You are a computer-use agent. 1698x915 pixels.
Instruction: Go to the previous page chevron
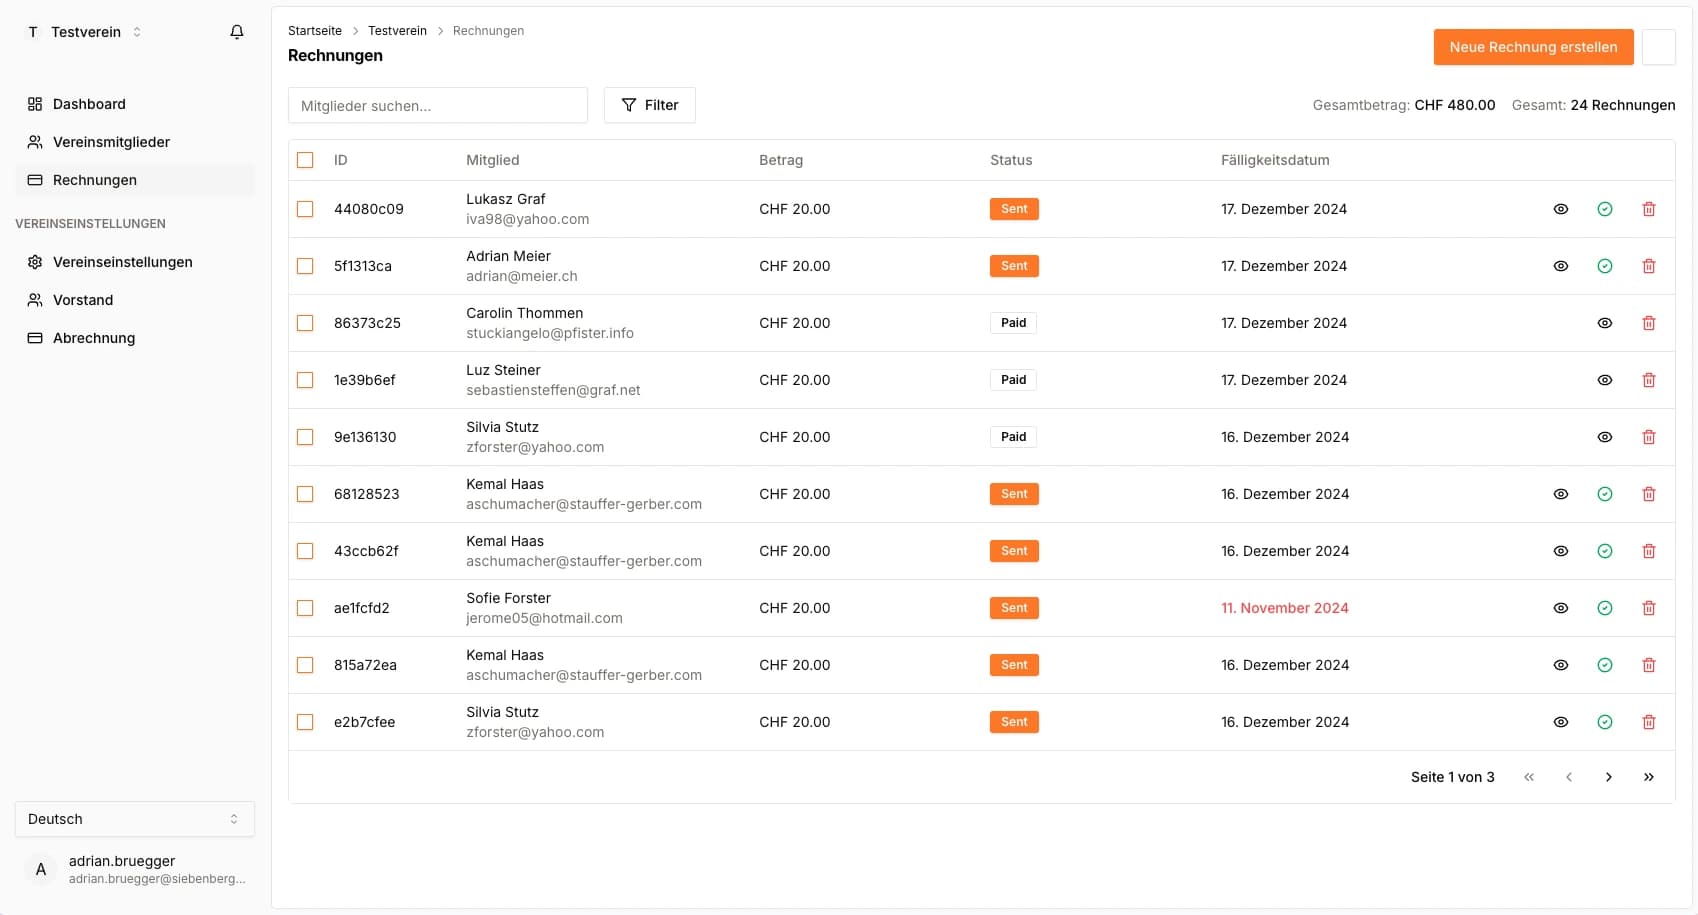pyautogui.click(x=1569, y=777)
